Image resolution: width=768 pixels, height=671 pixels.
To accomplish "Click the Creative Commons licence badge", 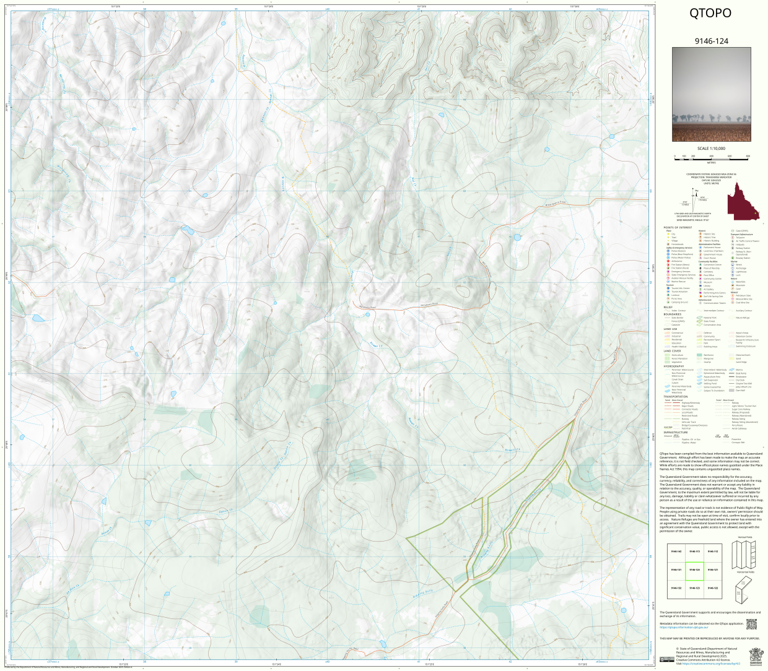I will [x=667, y=660].
